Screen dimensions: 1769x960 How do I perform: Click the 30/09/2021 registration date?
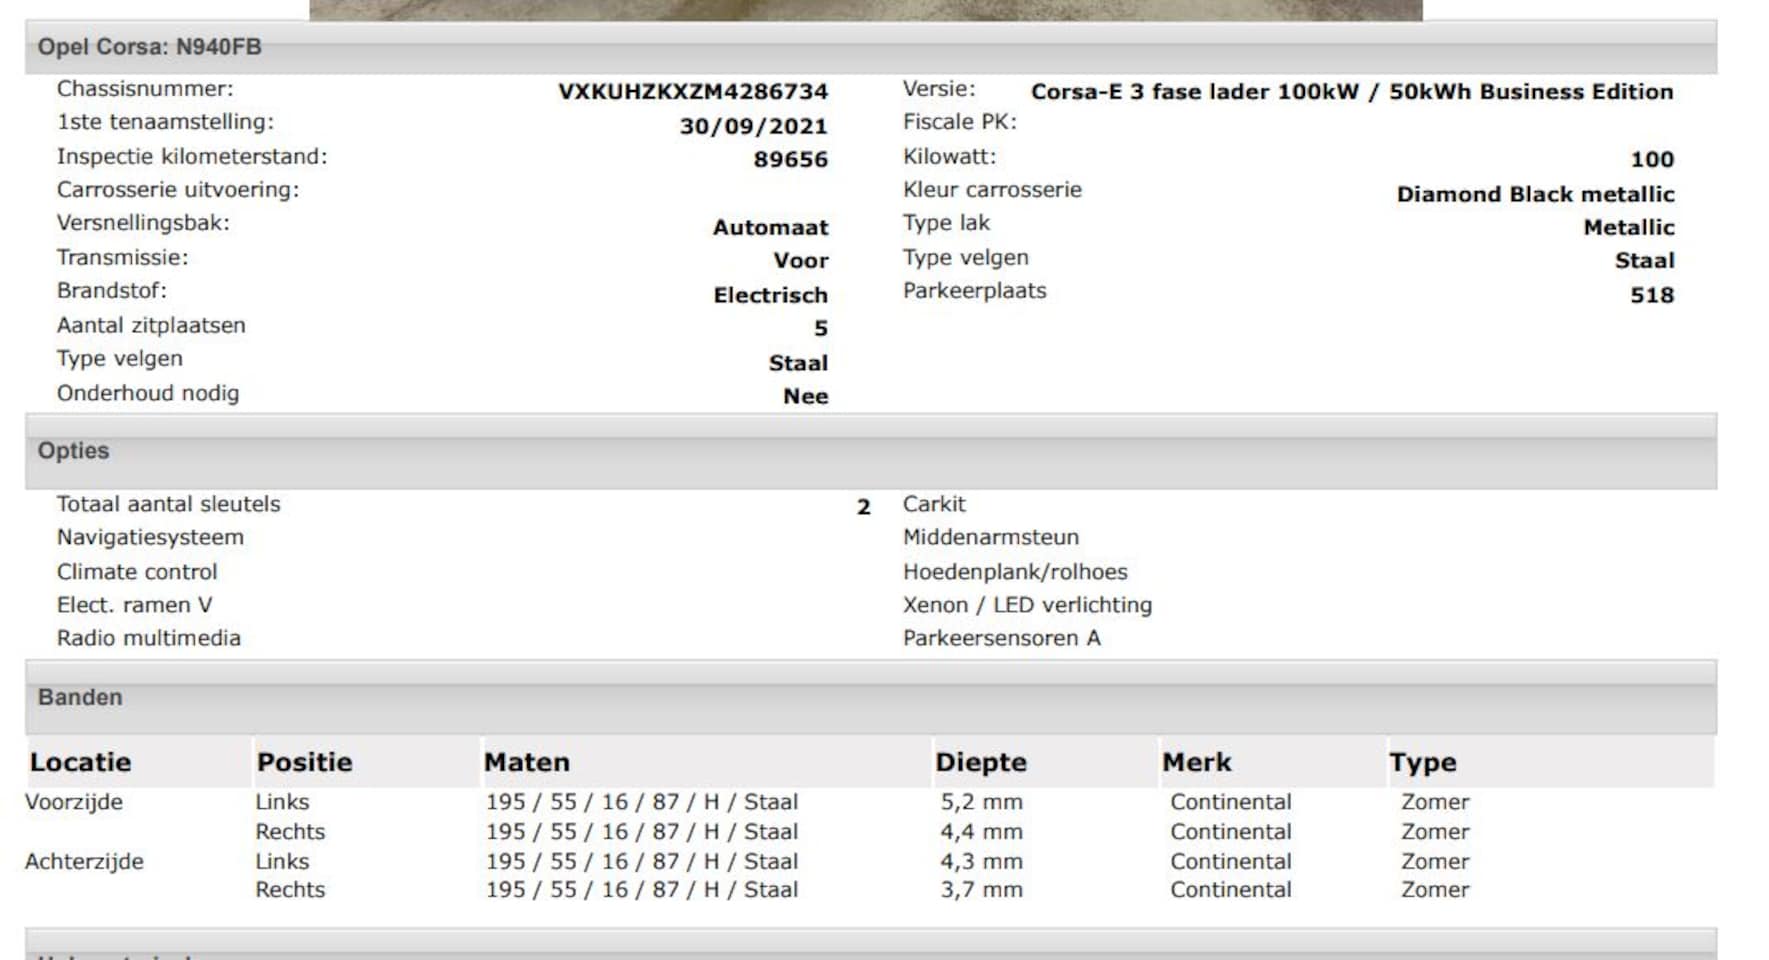pyautogui.click(x=753, y=126)
